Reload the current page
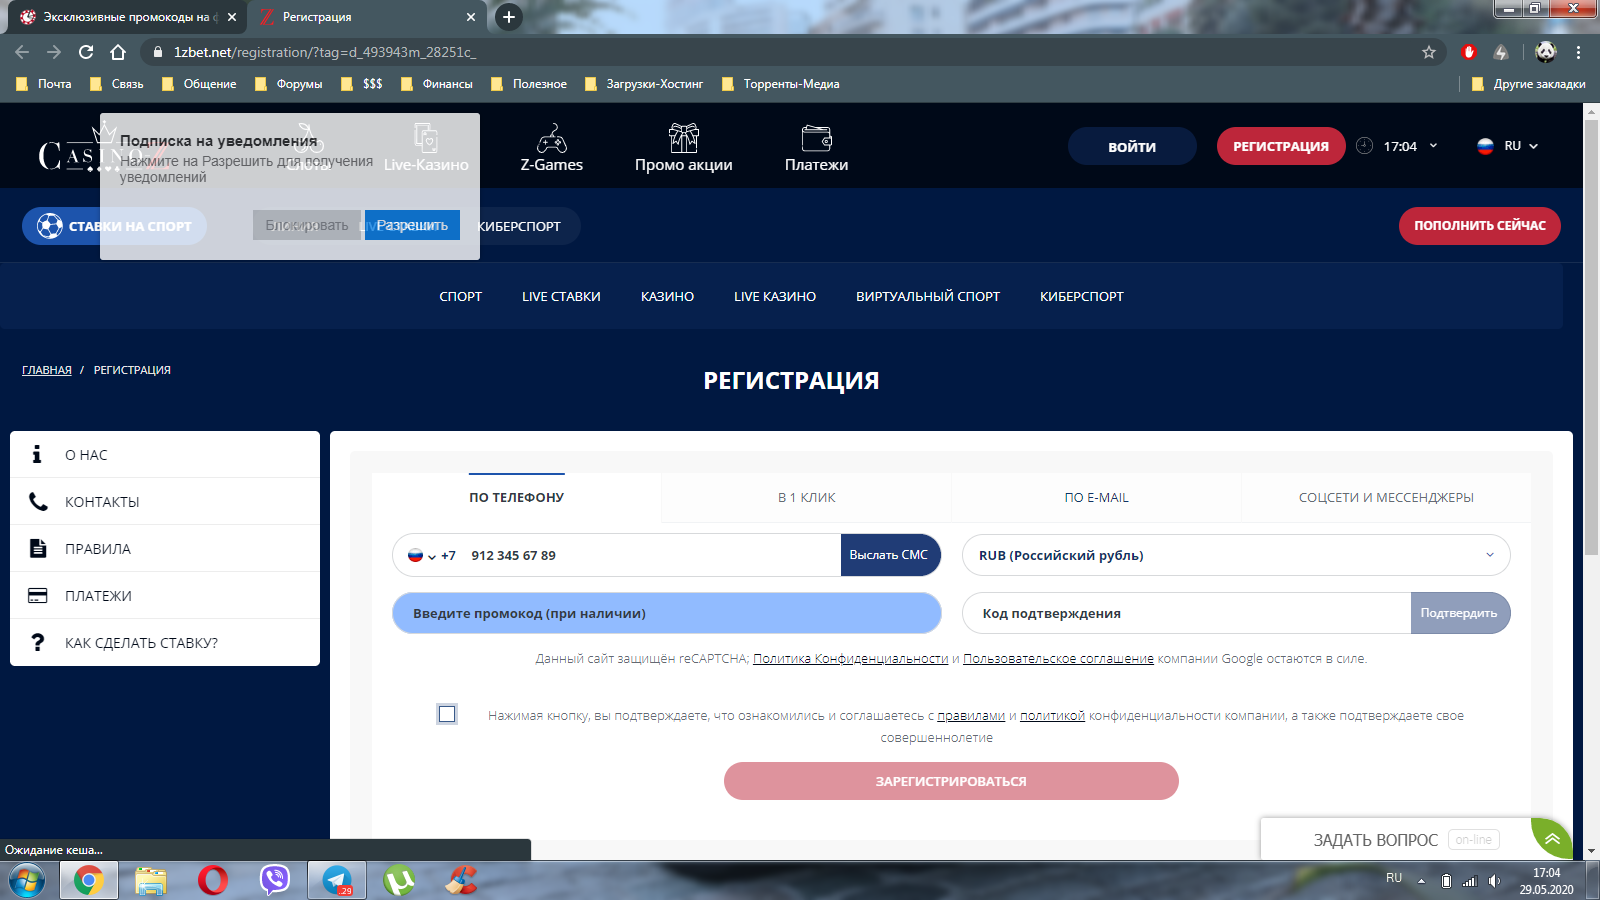This screenshot has height=900, width=1600. pyautogui.click(x=86, y=52)
